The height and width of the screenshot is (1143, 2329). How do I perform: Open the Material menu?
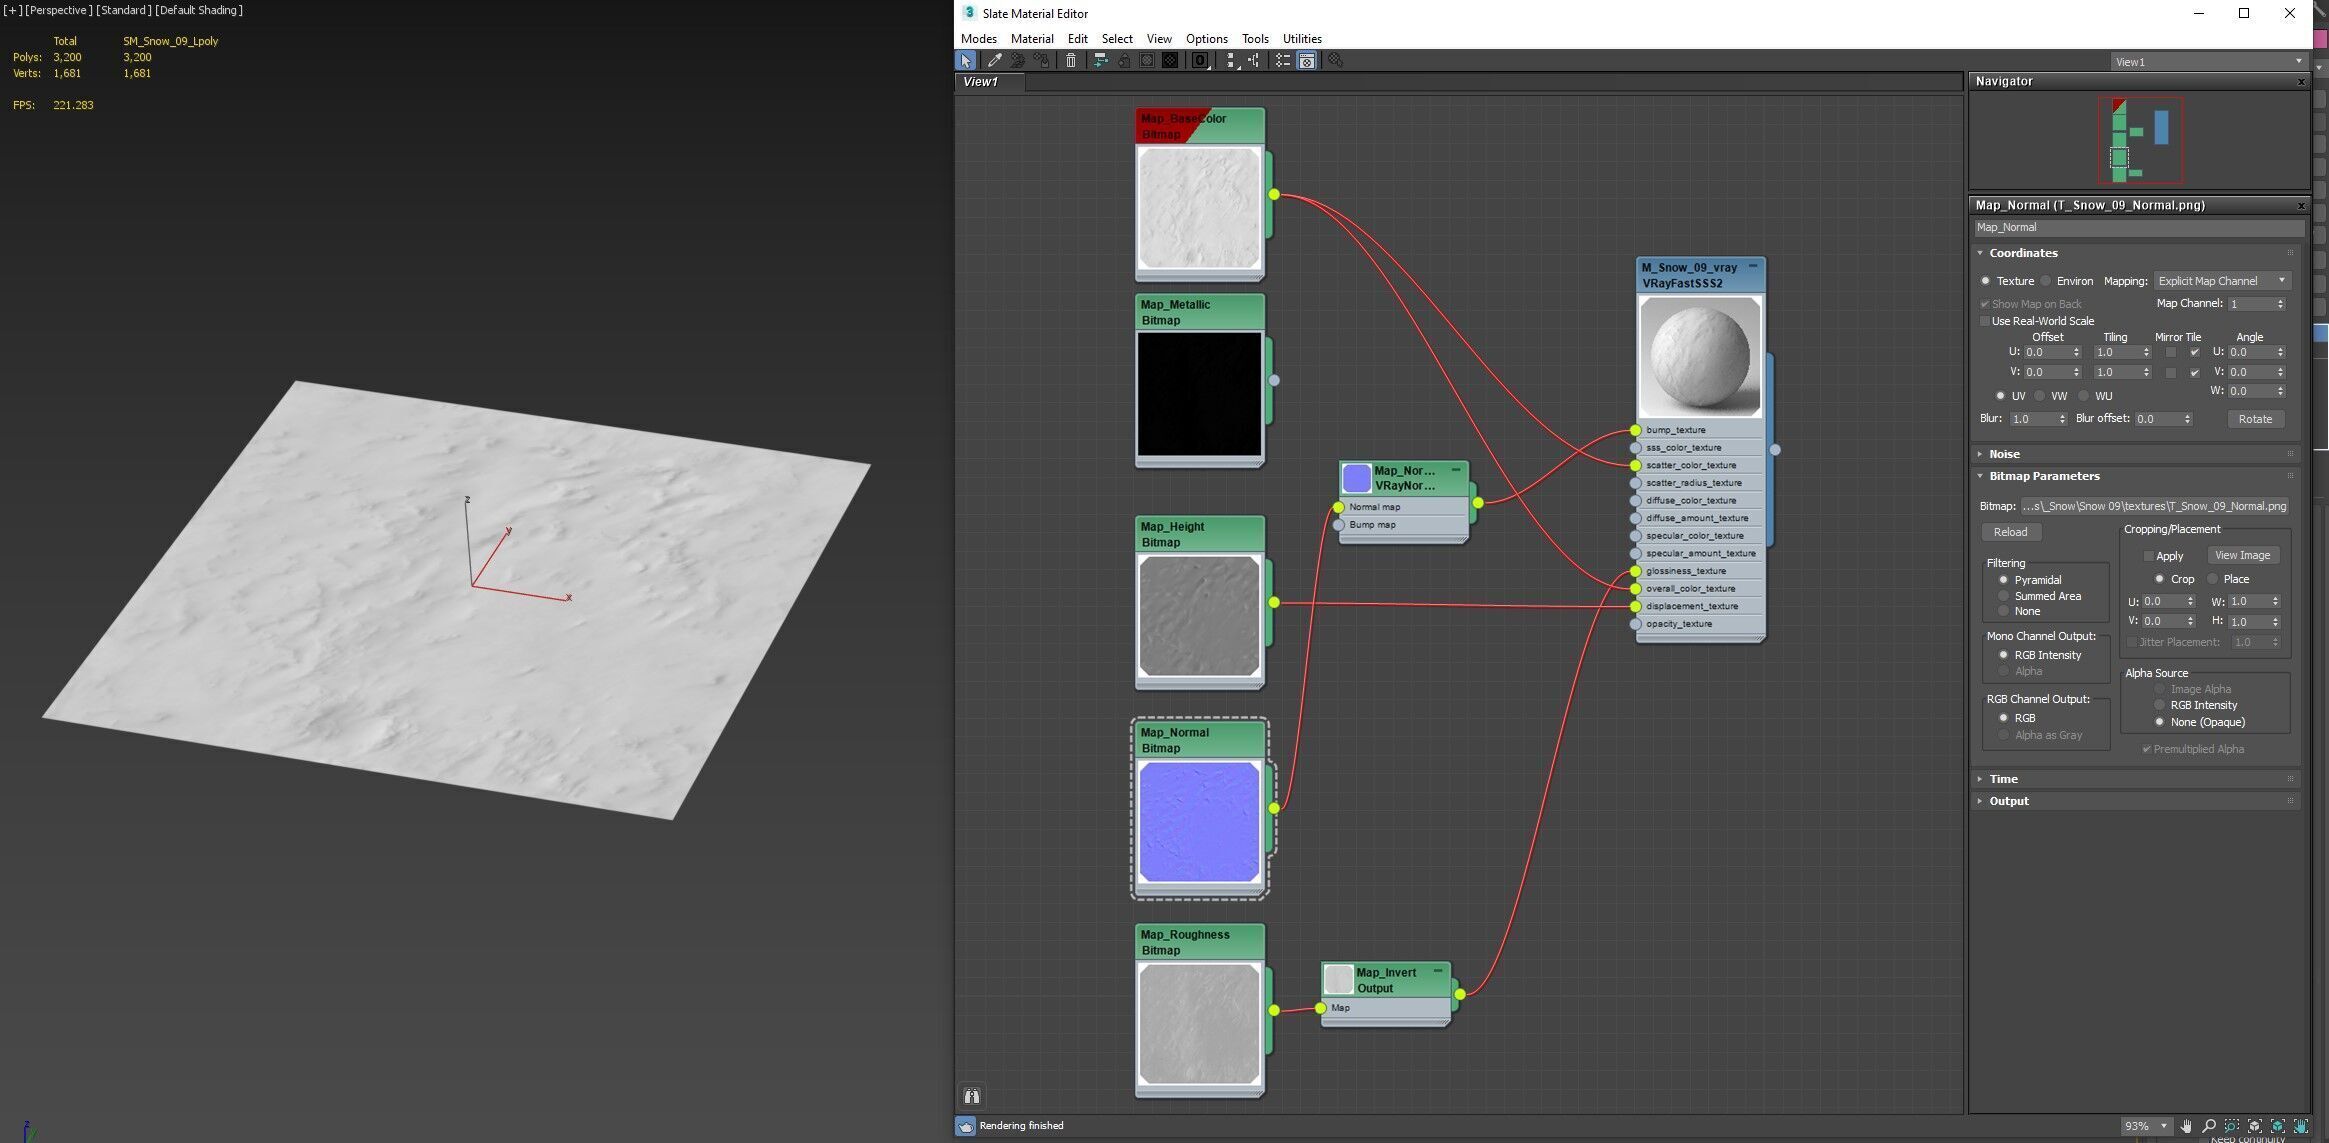(1032, 39)
